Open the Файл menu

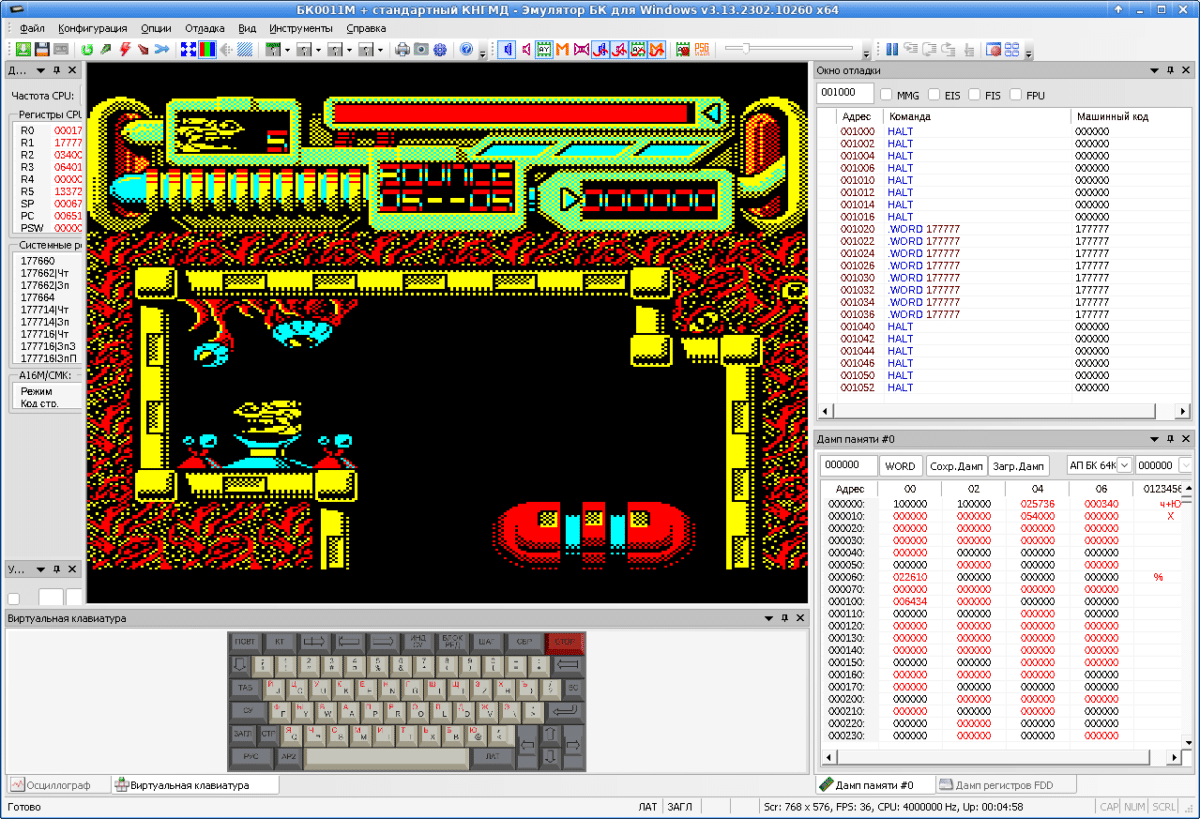coord(31,28)
